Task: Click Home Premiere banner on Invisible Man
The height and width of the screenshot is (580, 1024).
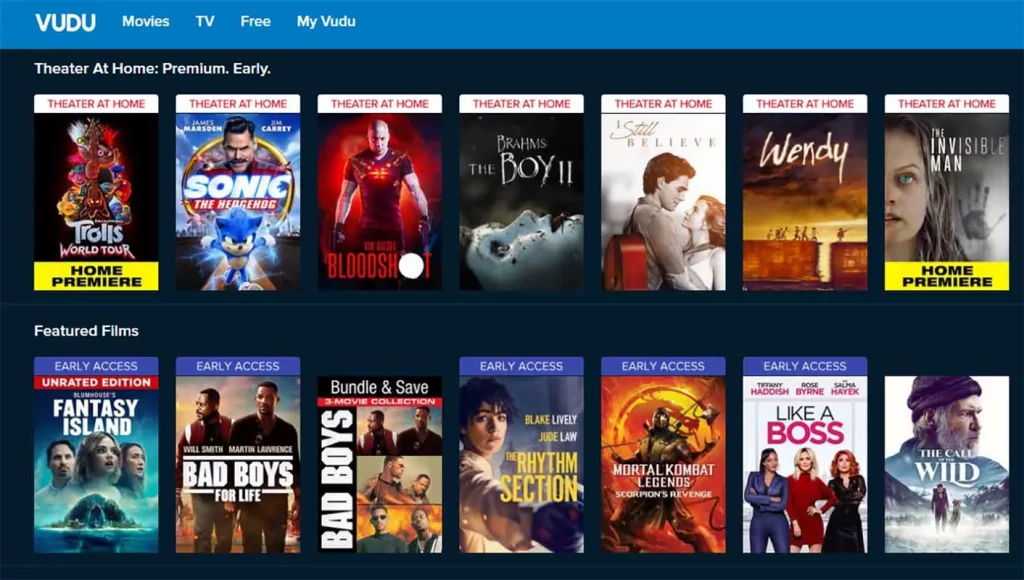Action: pyautogui.click(x=946, y=276)
